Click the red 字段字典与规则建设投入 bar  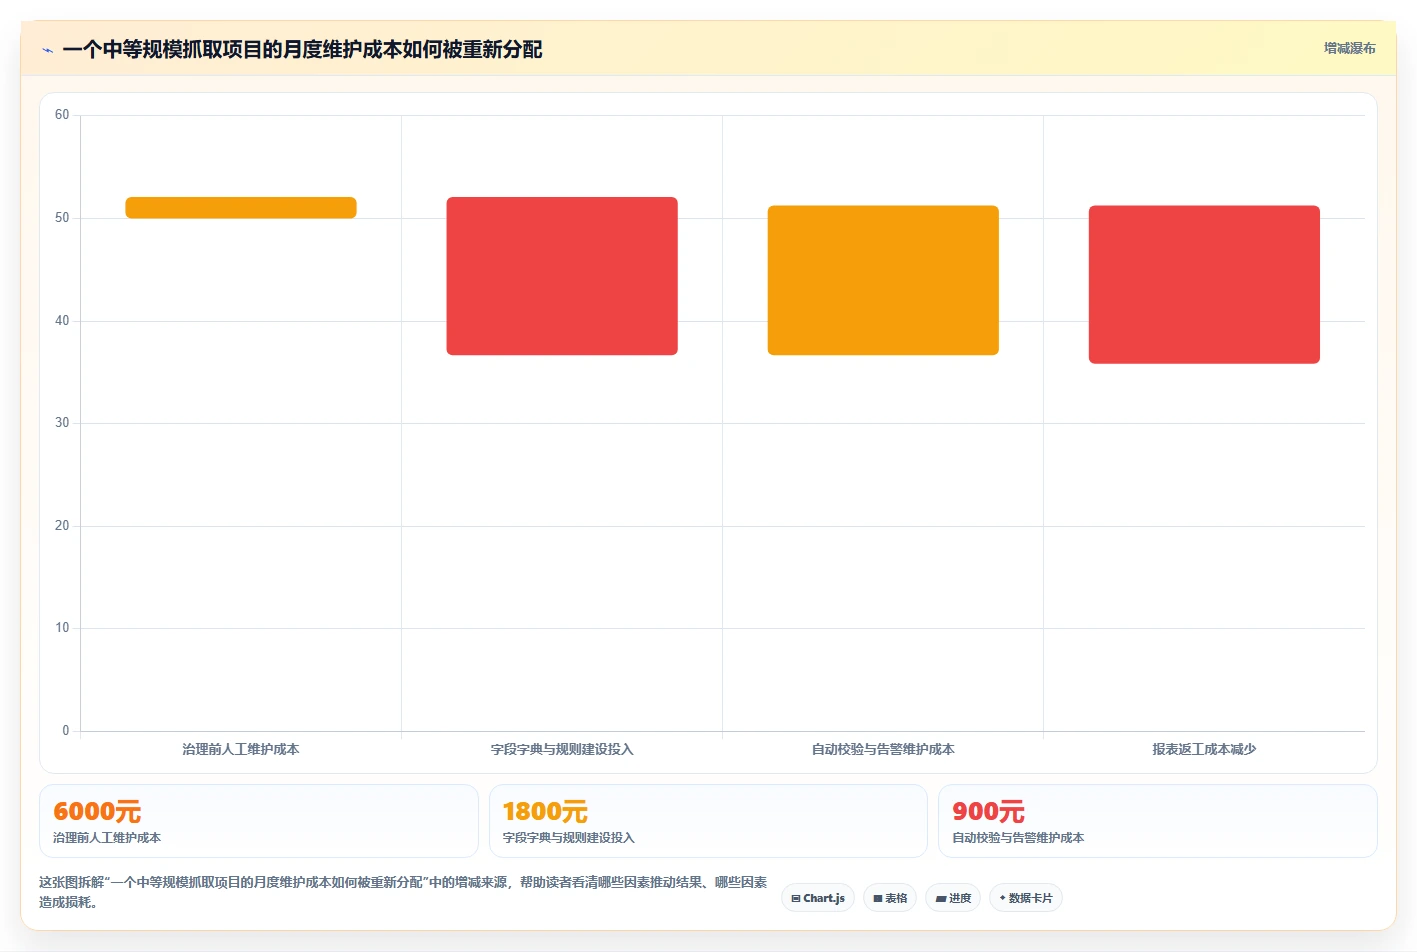tap(562, 276)
